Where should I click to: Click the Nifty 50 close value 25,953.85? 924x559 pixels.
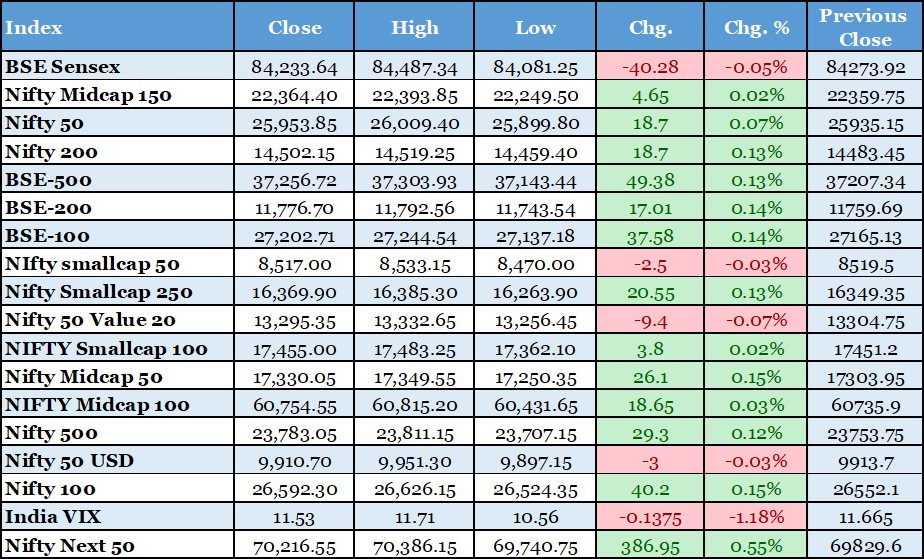point(295,124)
